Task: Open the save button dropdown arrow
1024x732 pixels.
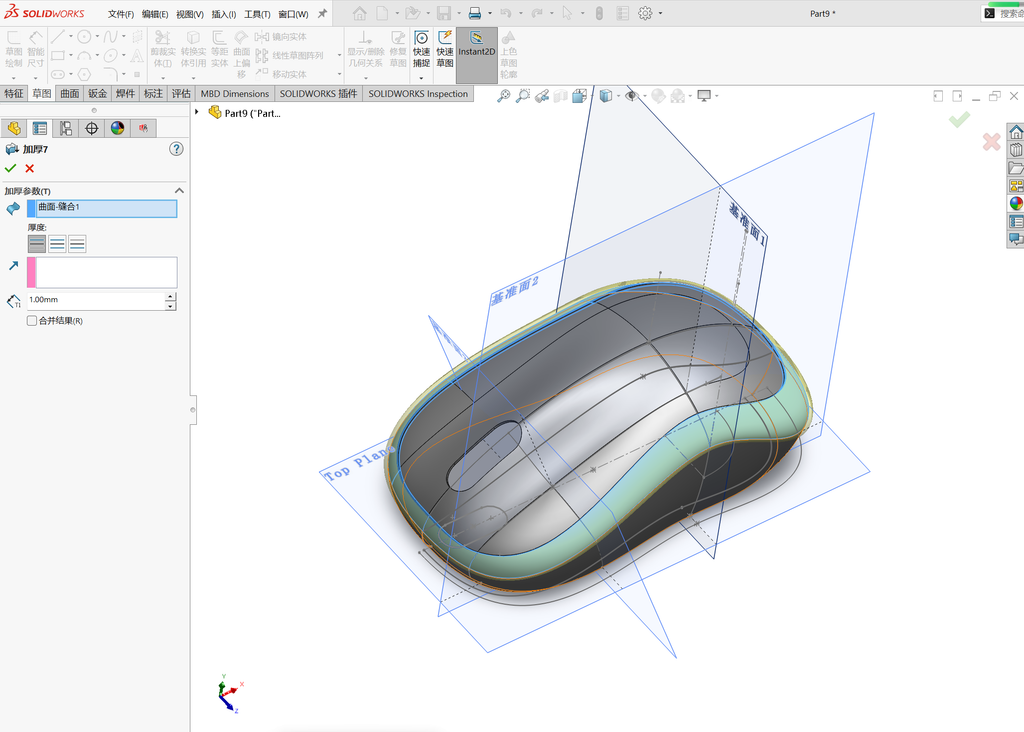Action: click(458, 13)
